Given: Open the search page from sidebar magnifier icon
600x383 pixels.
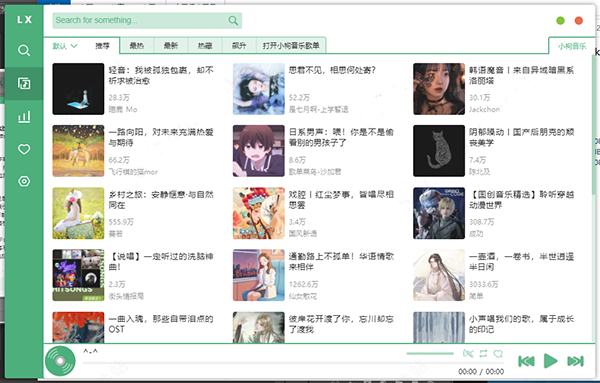Looking at the screenshot, I should [24, 51].
